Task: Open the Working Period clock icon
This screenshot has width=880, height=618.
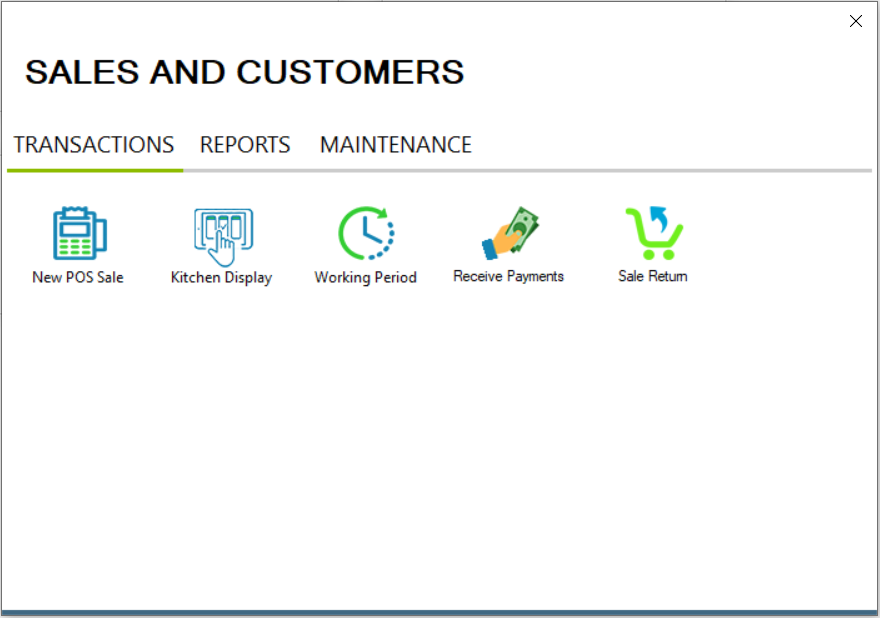Action: click(366, 233)
